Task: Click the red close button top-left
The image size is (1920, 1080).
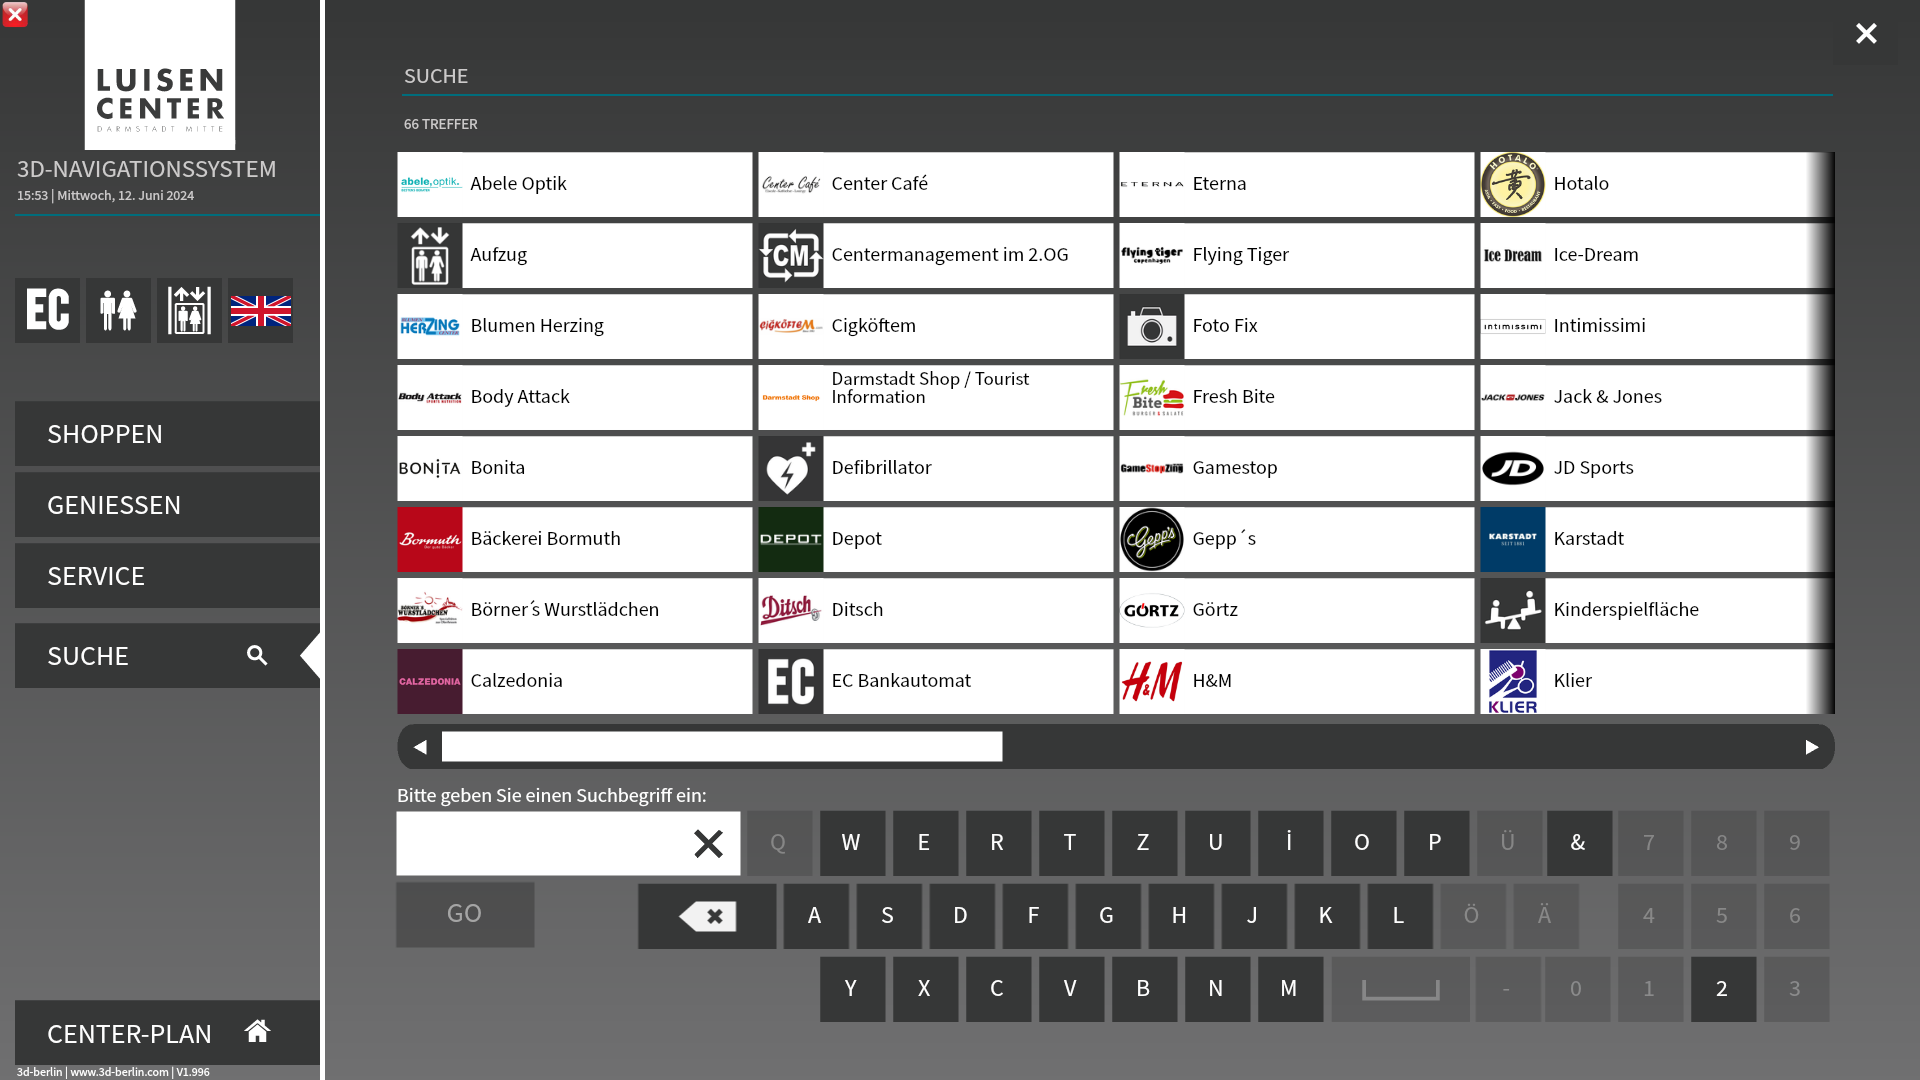Action: (x=15, y=14)
